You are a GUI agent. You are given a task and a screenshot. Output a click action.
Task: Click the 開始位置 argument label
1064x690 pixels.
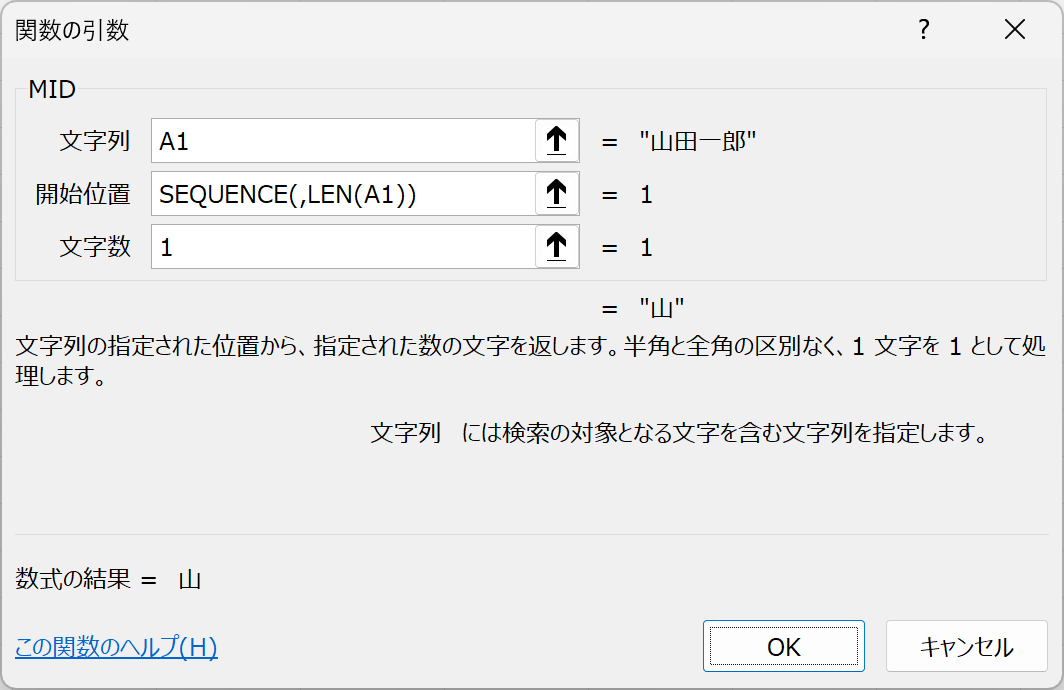pos(83,195)
